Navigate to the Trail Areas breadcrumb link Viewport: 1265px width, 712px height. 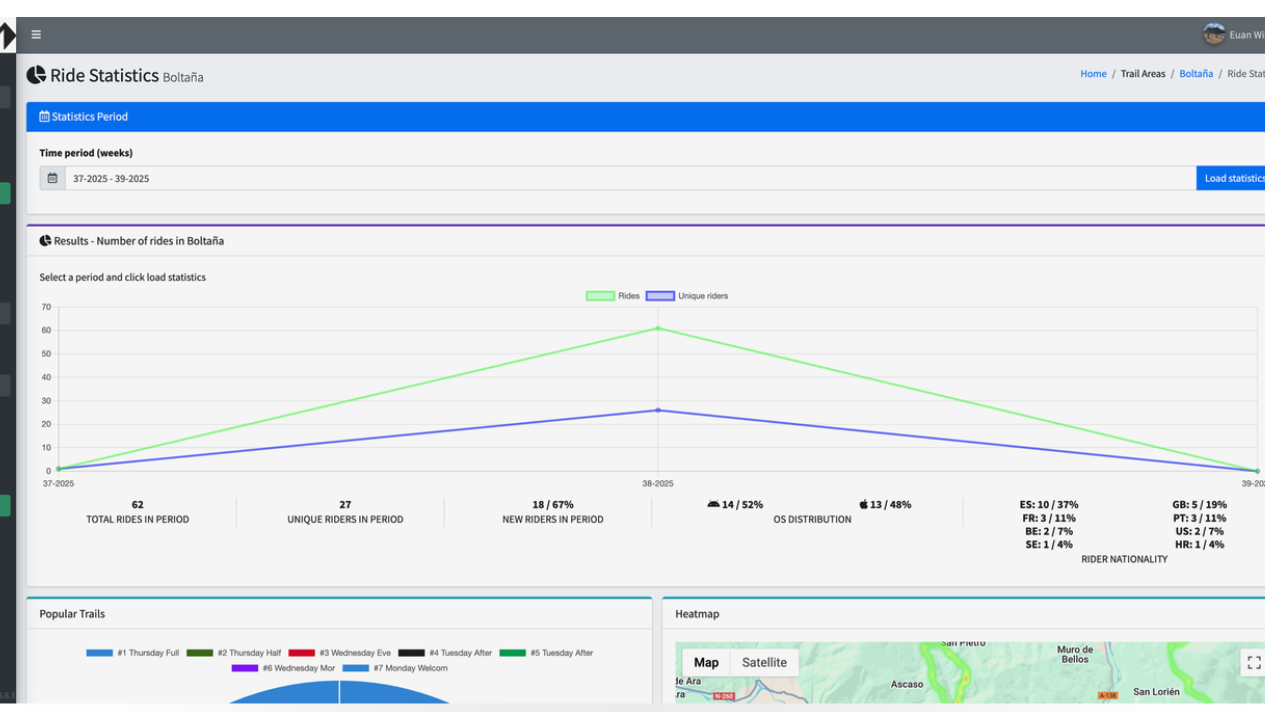click(x=1143, y=73)
